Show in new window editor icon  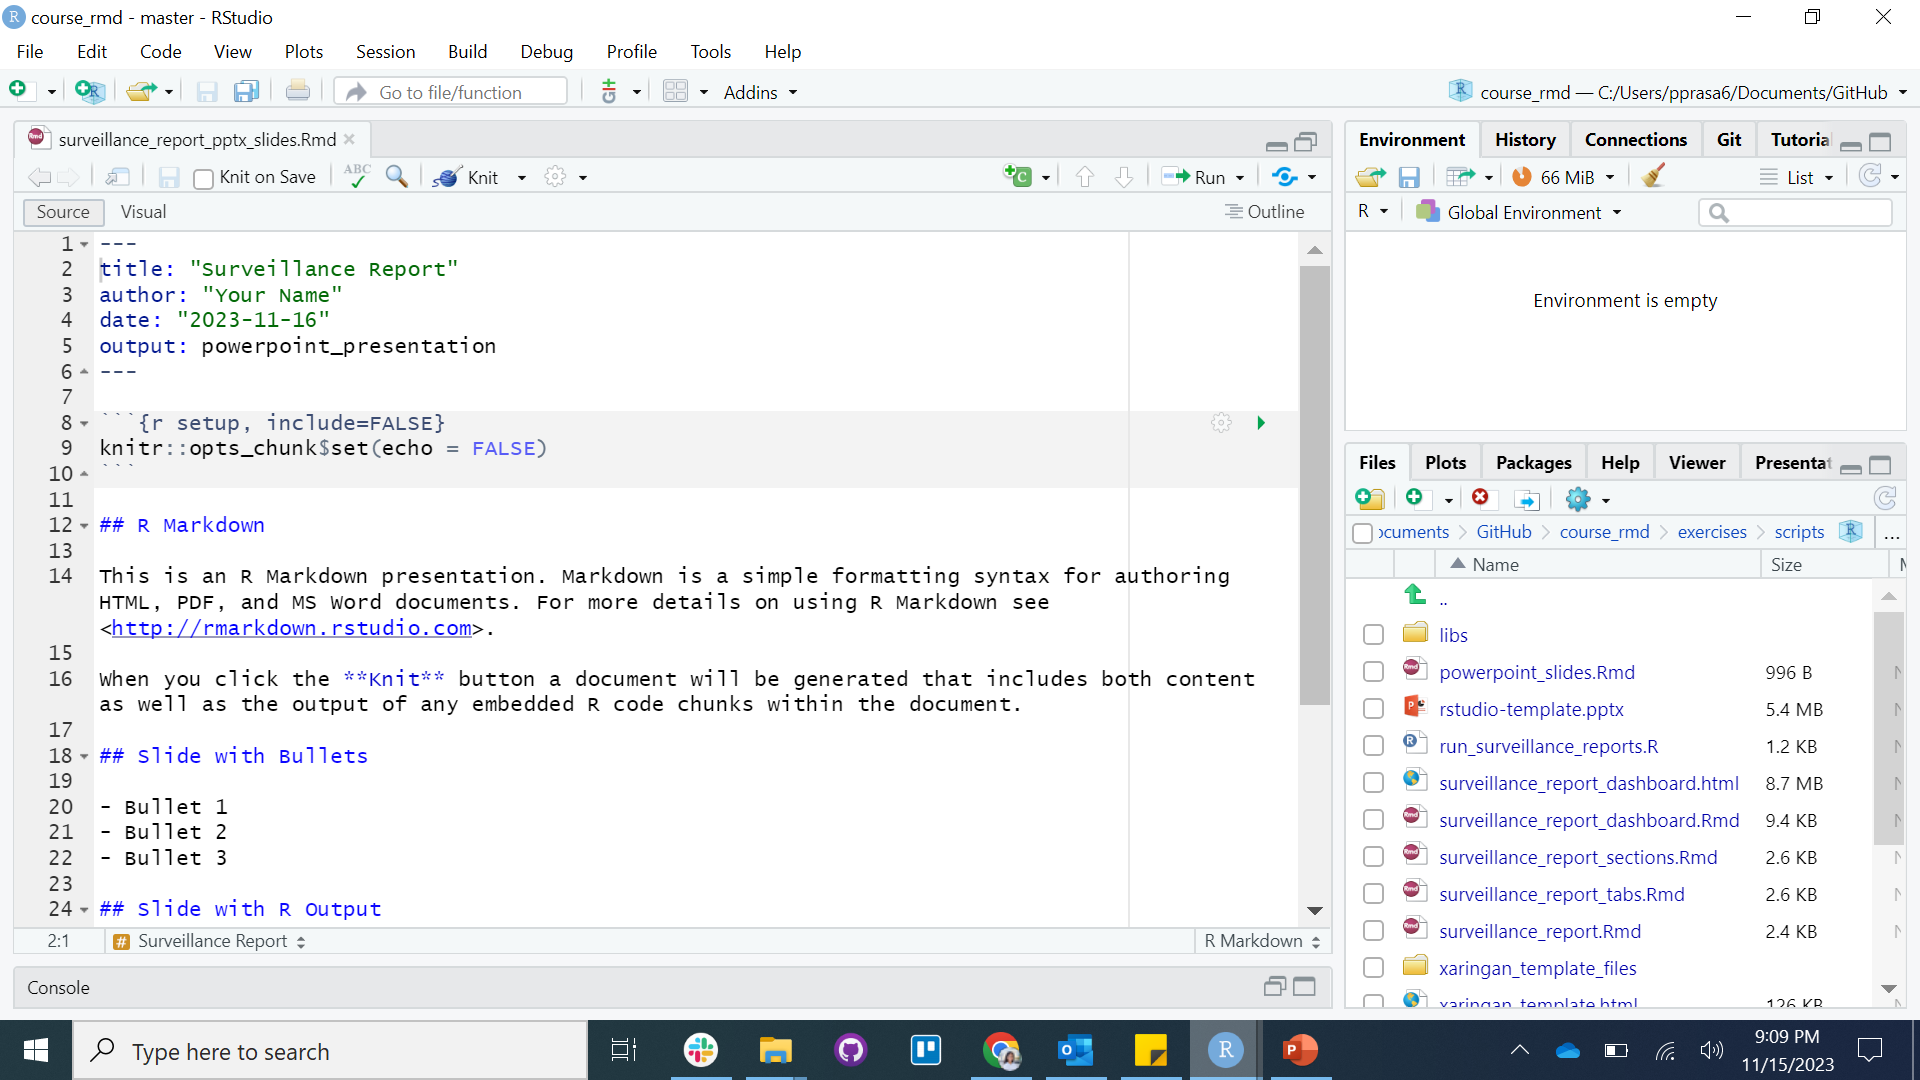coord(118,177)
